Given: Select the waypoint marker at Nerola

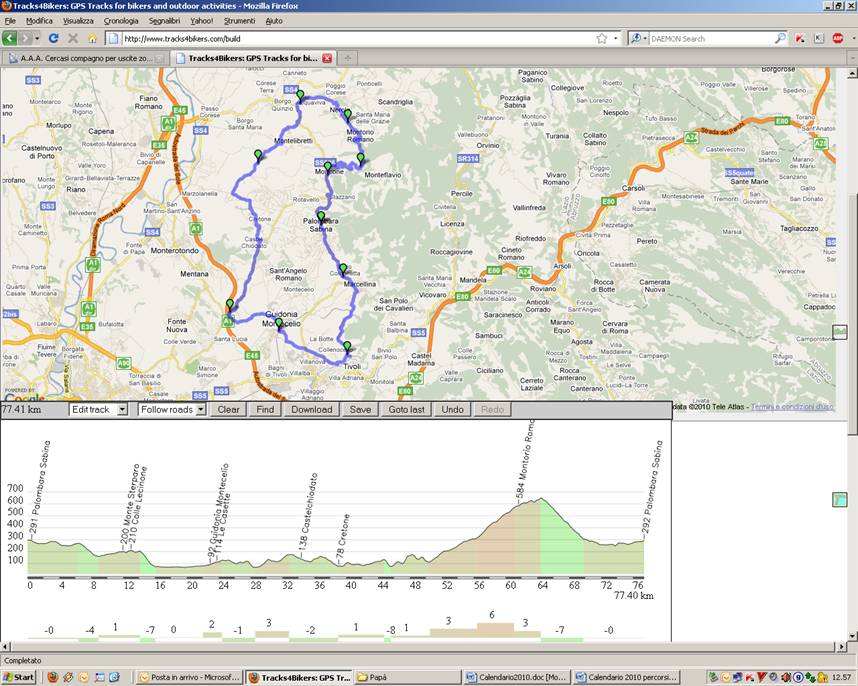Looking at the screenshot, I should [347, 115].
